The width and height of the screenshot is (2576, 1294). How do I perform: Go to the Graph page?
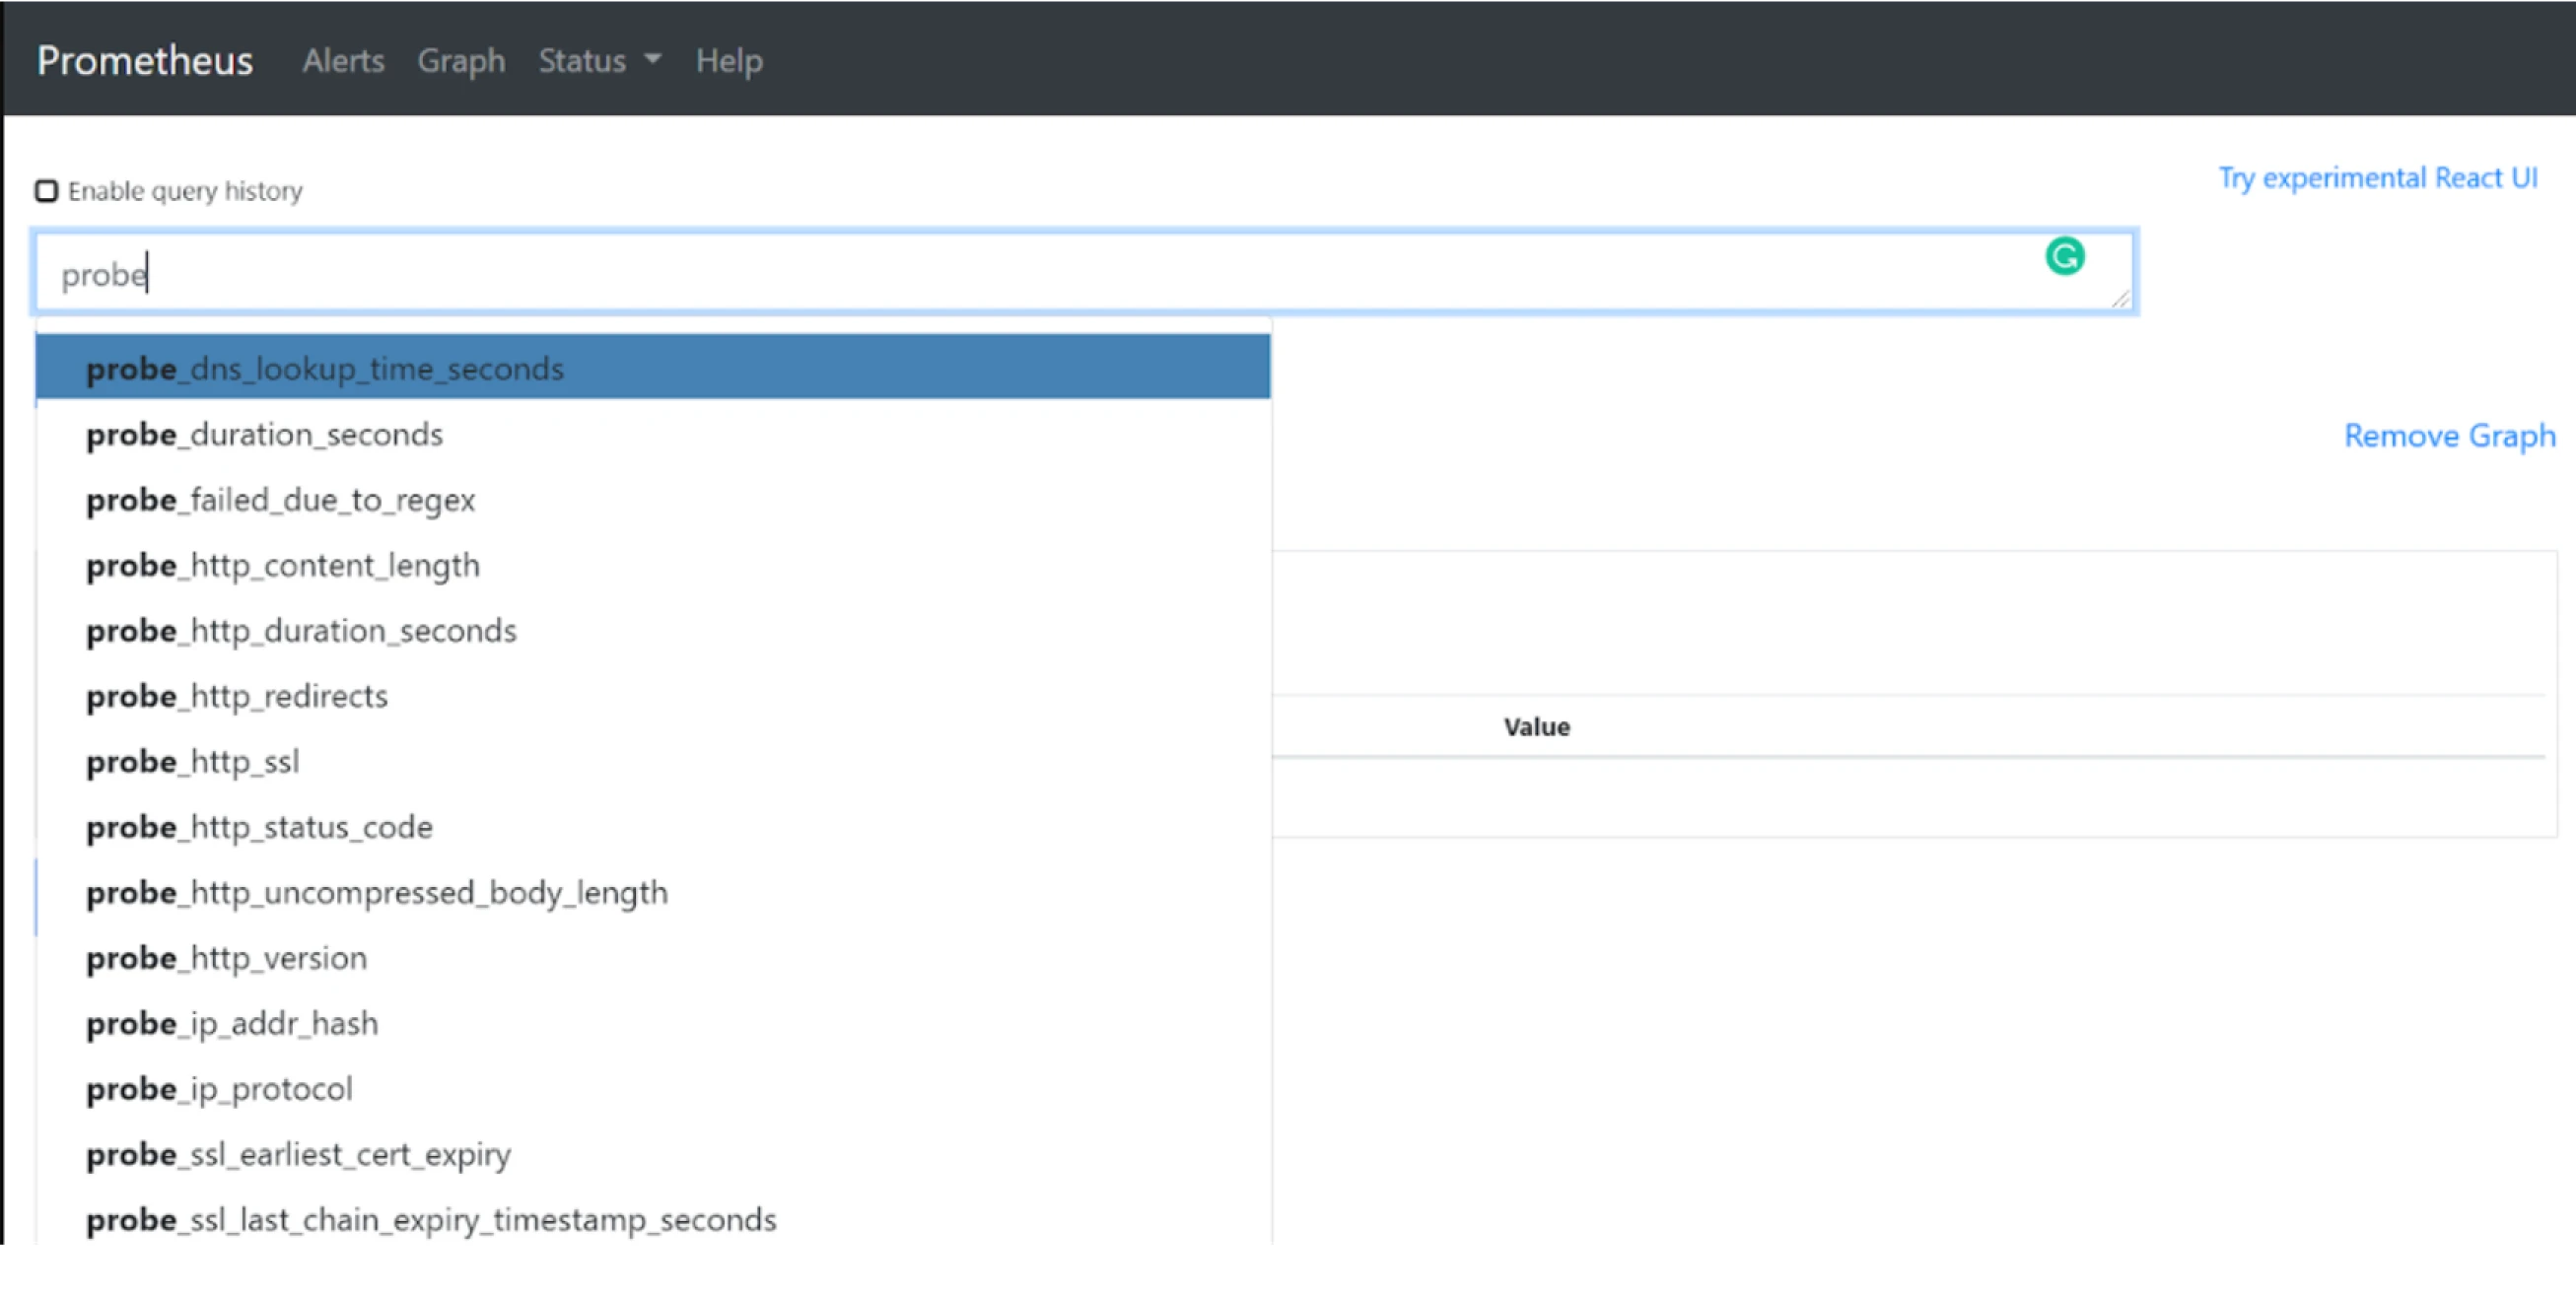[x=461, y=61]
